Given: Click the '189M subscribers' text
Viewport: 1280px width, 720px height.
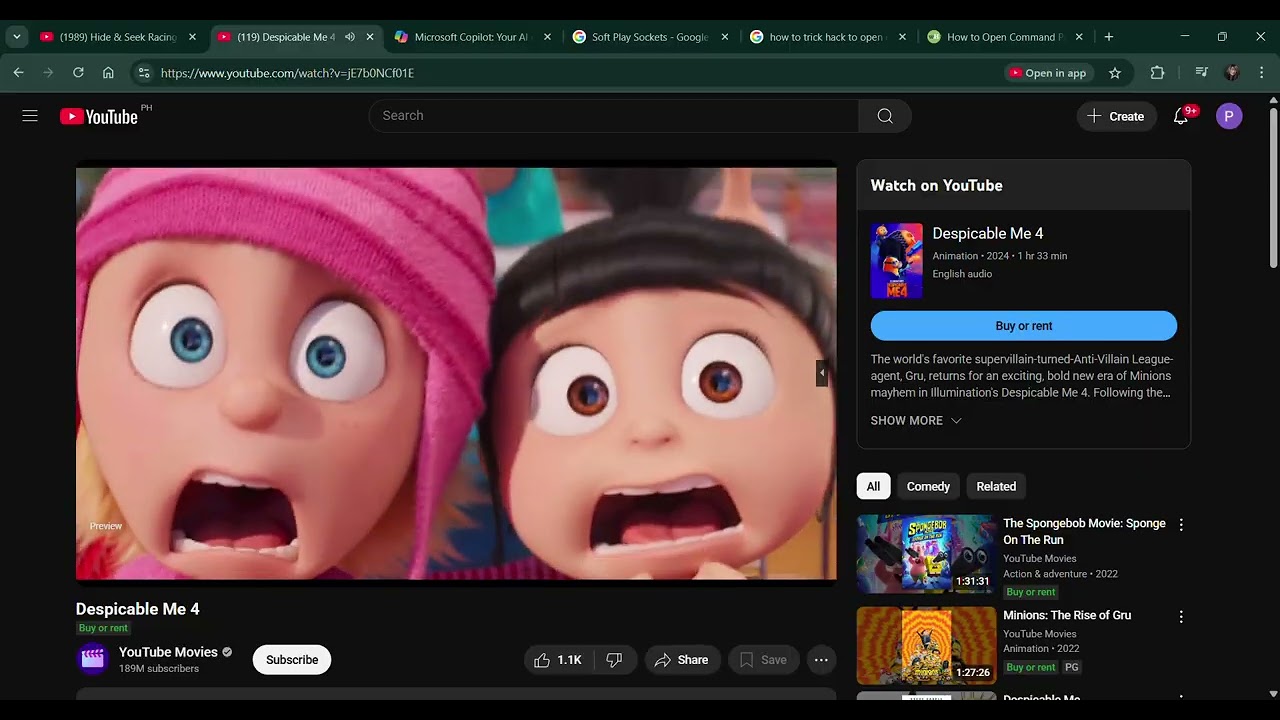Looking at the screenshot, I should (159, 669).
